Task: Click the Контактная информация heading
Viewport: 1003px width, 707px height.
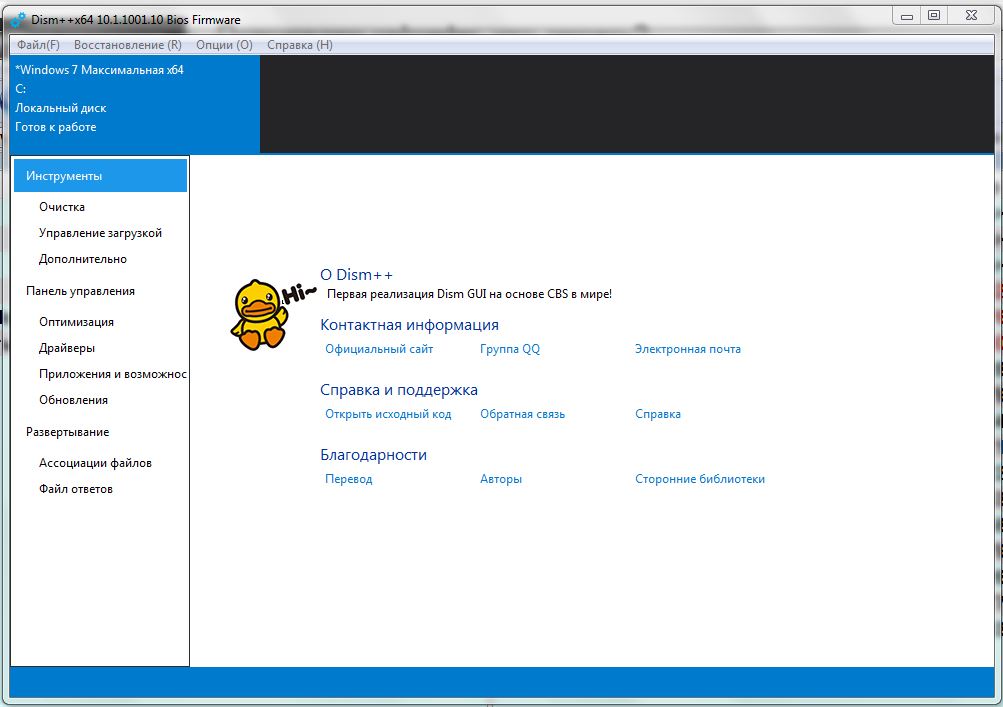Action: 409,324
